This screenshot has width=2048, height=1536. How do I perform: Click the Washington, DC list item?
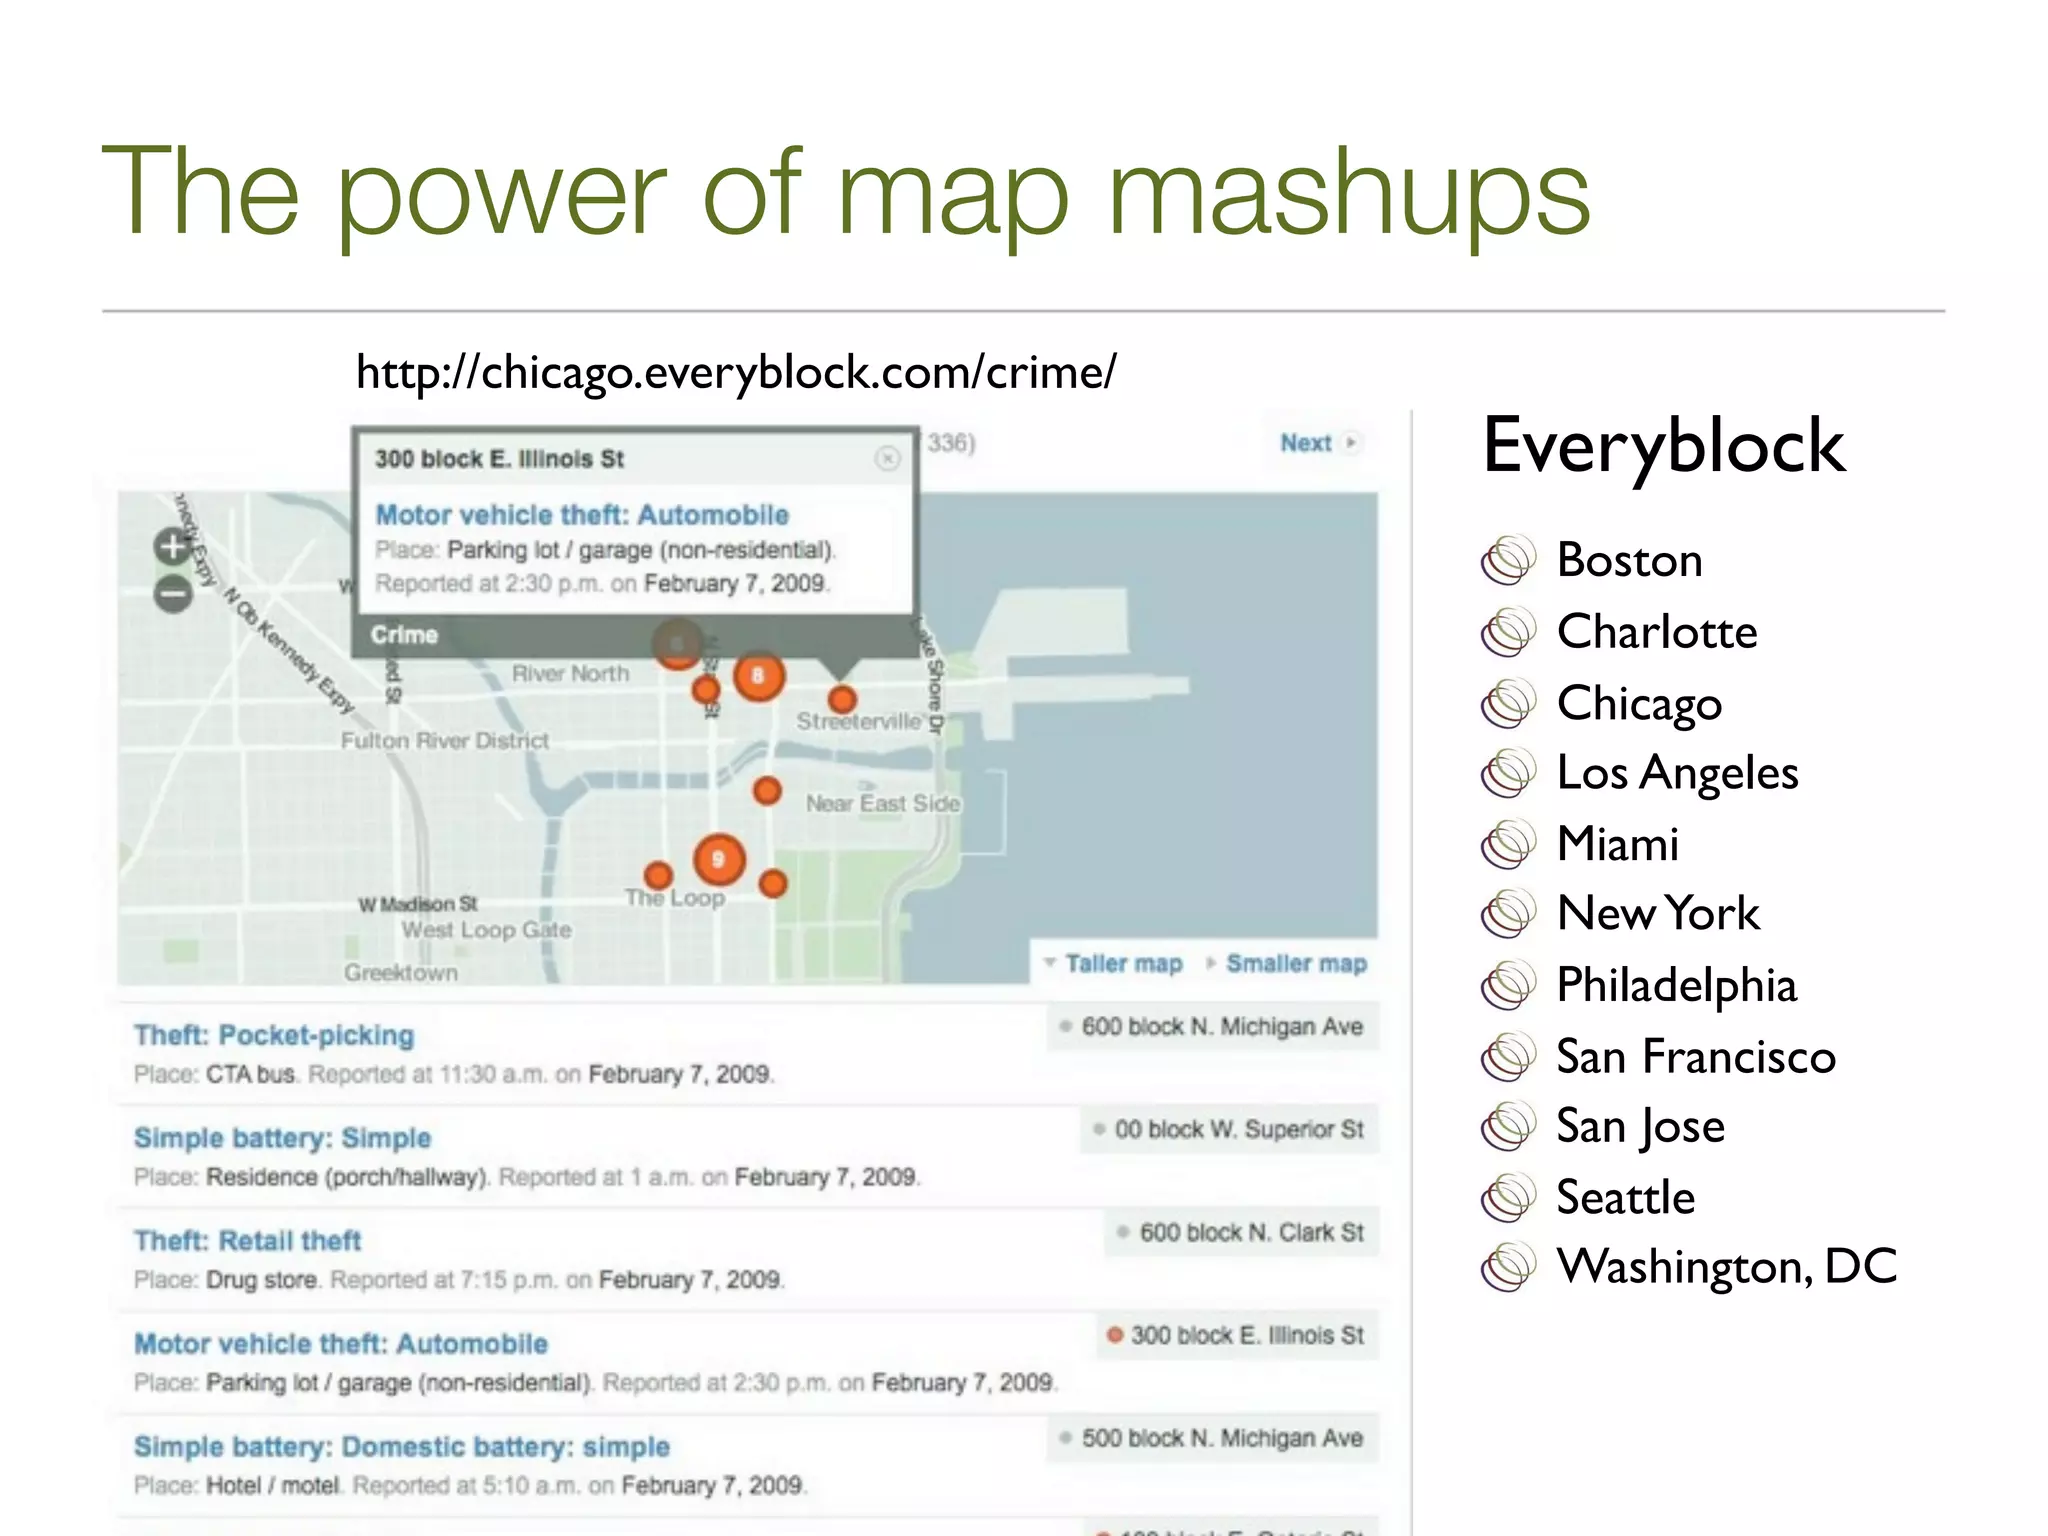coord(1726,1267)
